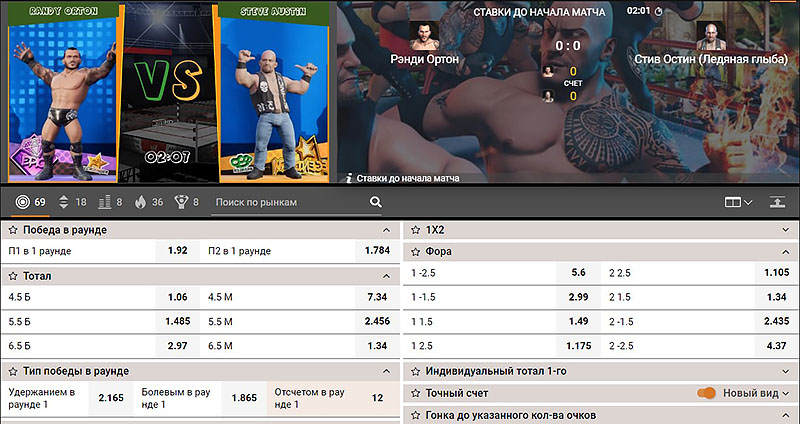
Task: Click the trophy icon filter (8)
Action: pyautogui.click(x=187, y=202)
